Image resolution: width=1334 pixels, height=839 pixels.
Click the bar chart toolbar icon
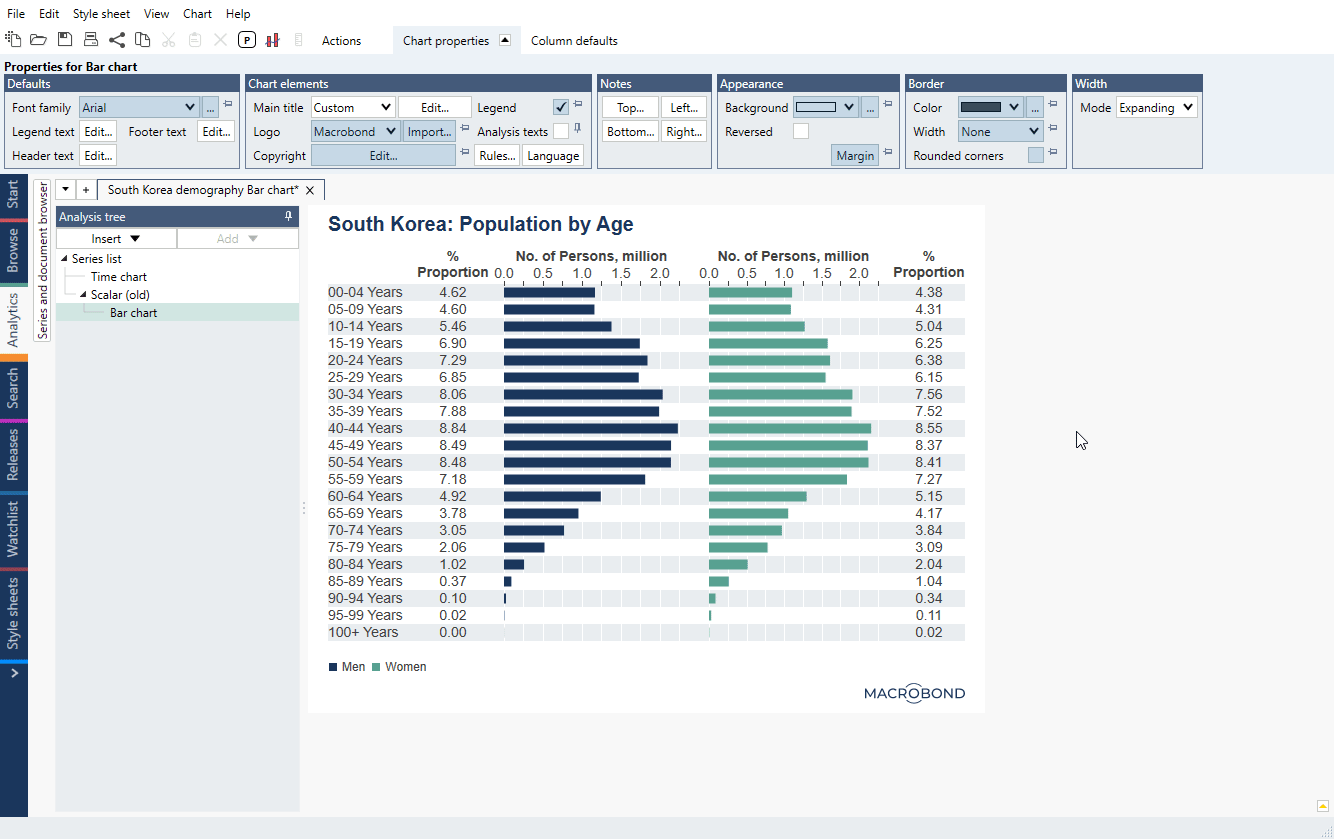272,39
